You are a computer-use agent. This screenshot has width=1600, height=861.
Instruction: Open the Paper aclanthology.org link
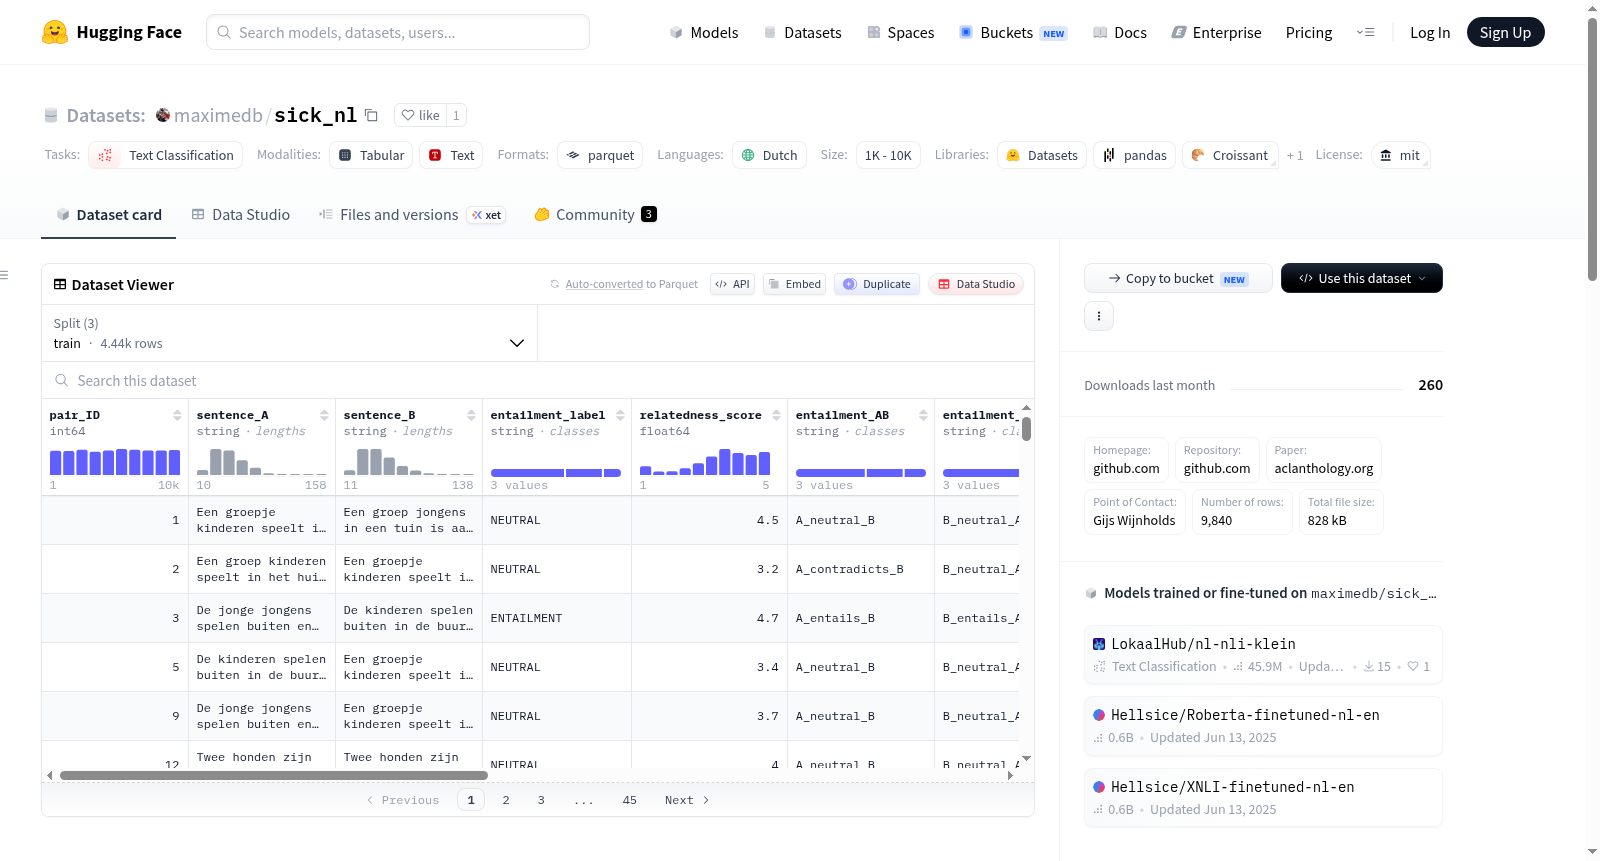tap(1324, 460)
